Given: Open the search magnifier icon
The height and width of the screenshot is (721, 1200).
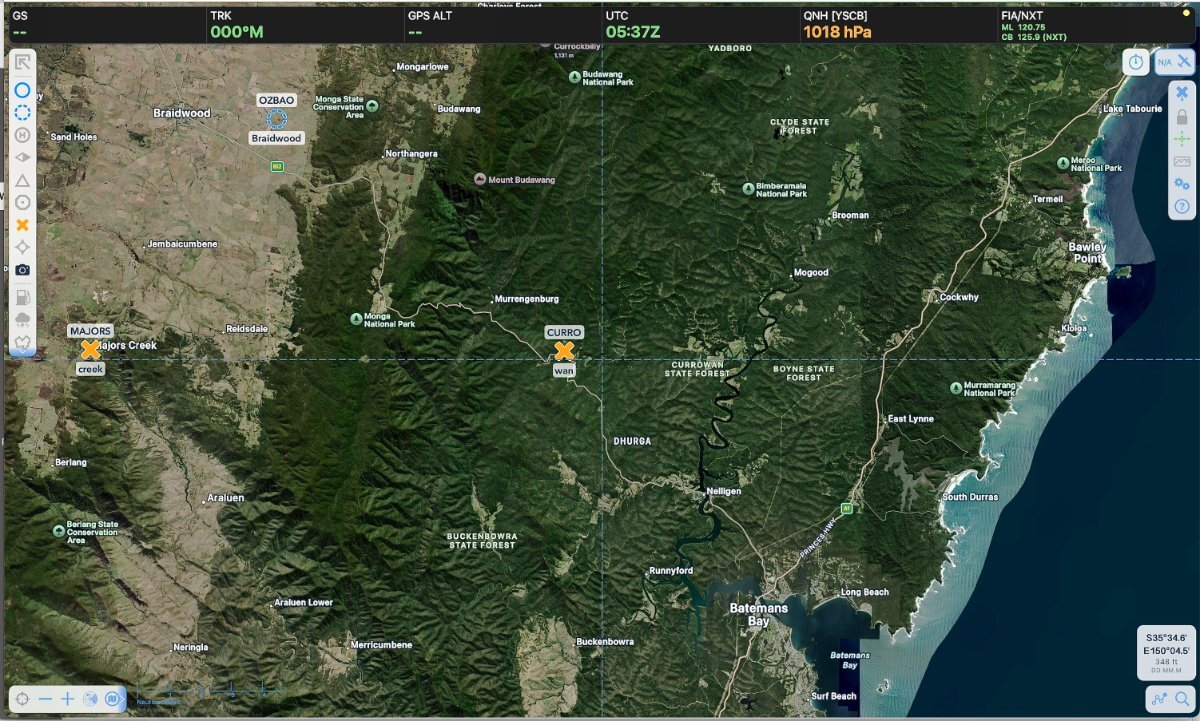Looking at the screenshot, I should coord(1182,698).
